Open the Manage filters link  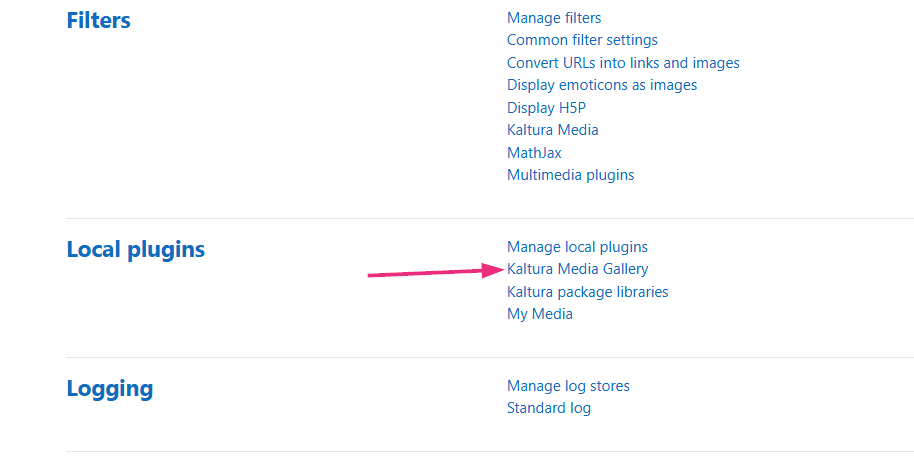[x=554, y=18]
